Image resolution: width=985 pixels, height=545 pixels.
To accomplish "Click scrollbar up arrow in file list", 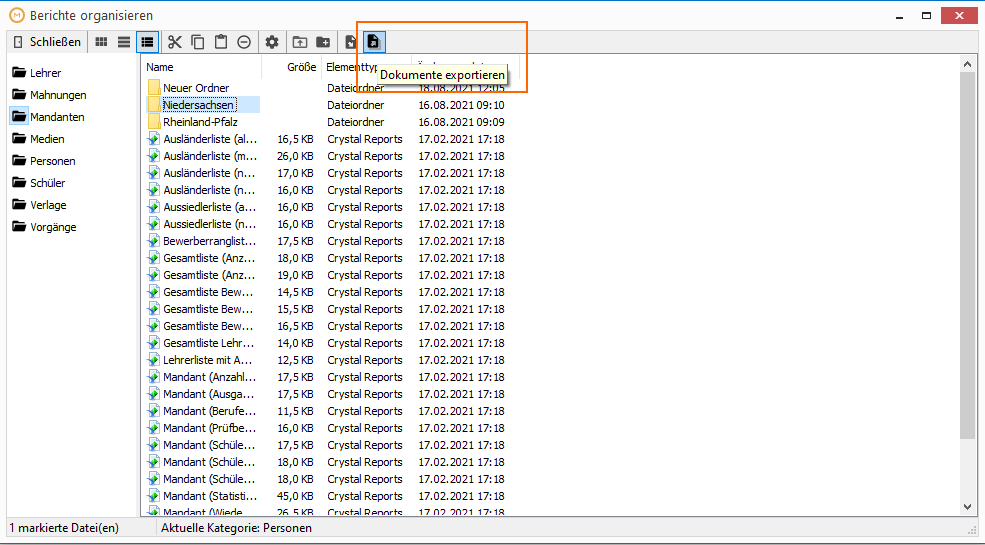I will coord(967,63).
